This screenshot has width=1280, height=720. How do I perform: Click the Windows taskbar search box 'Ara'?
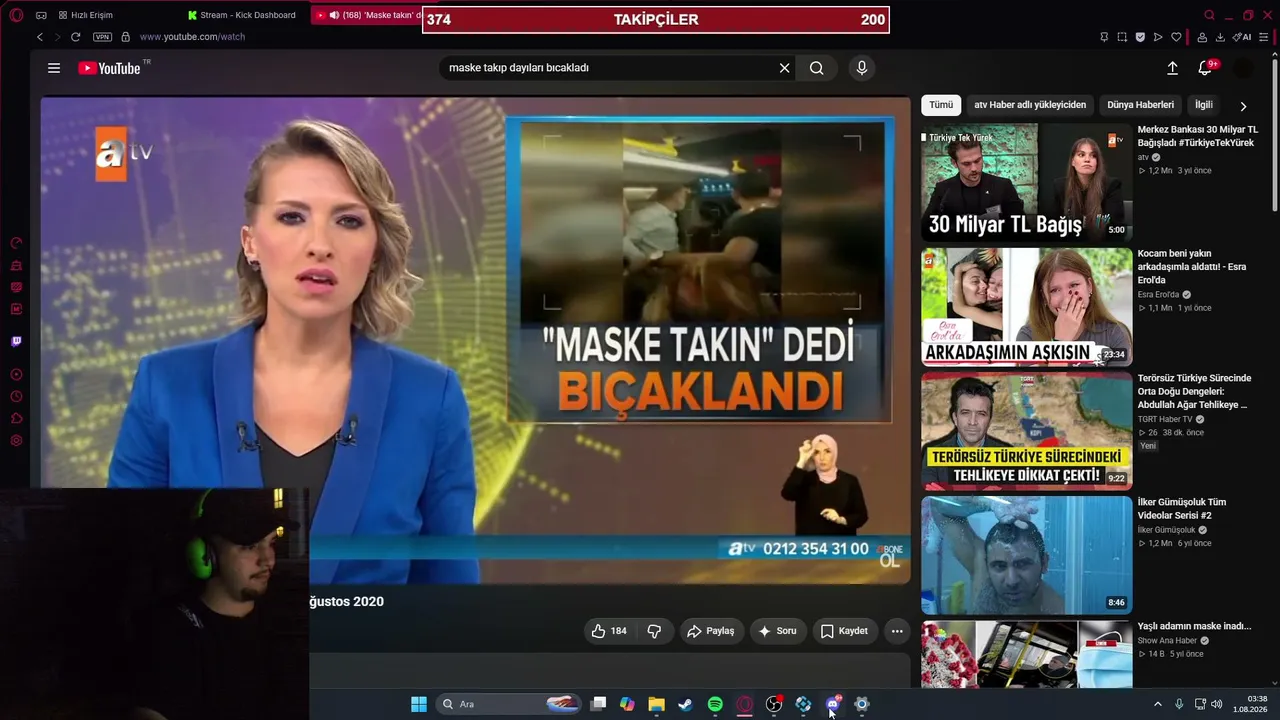pyautogui.click(x=510, y=704)
